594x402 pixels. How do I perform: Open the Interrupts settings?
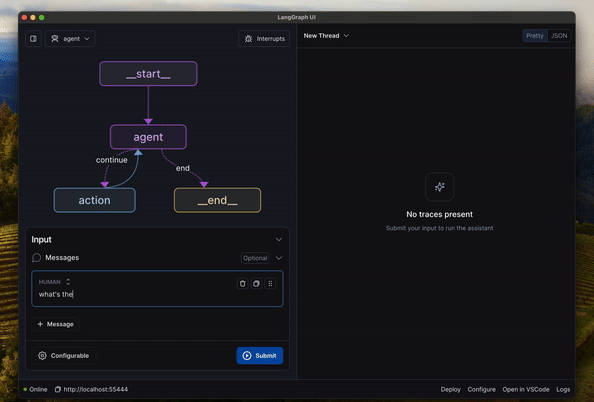click(264, 39)
